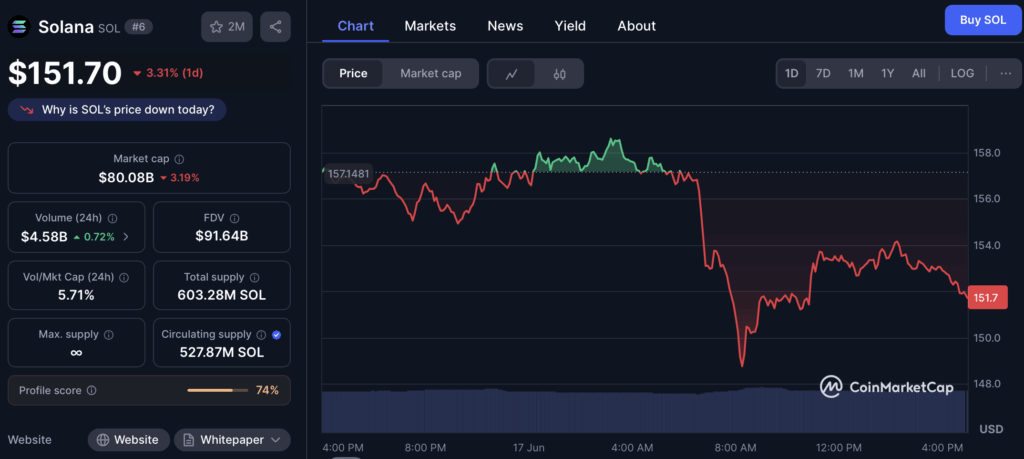The height and width of the screenshot is (459, 1024).
Task: Show Total supply info icon
Action: click(255, 277)
